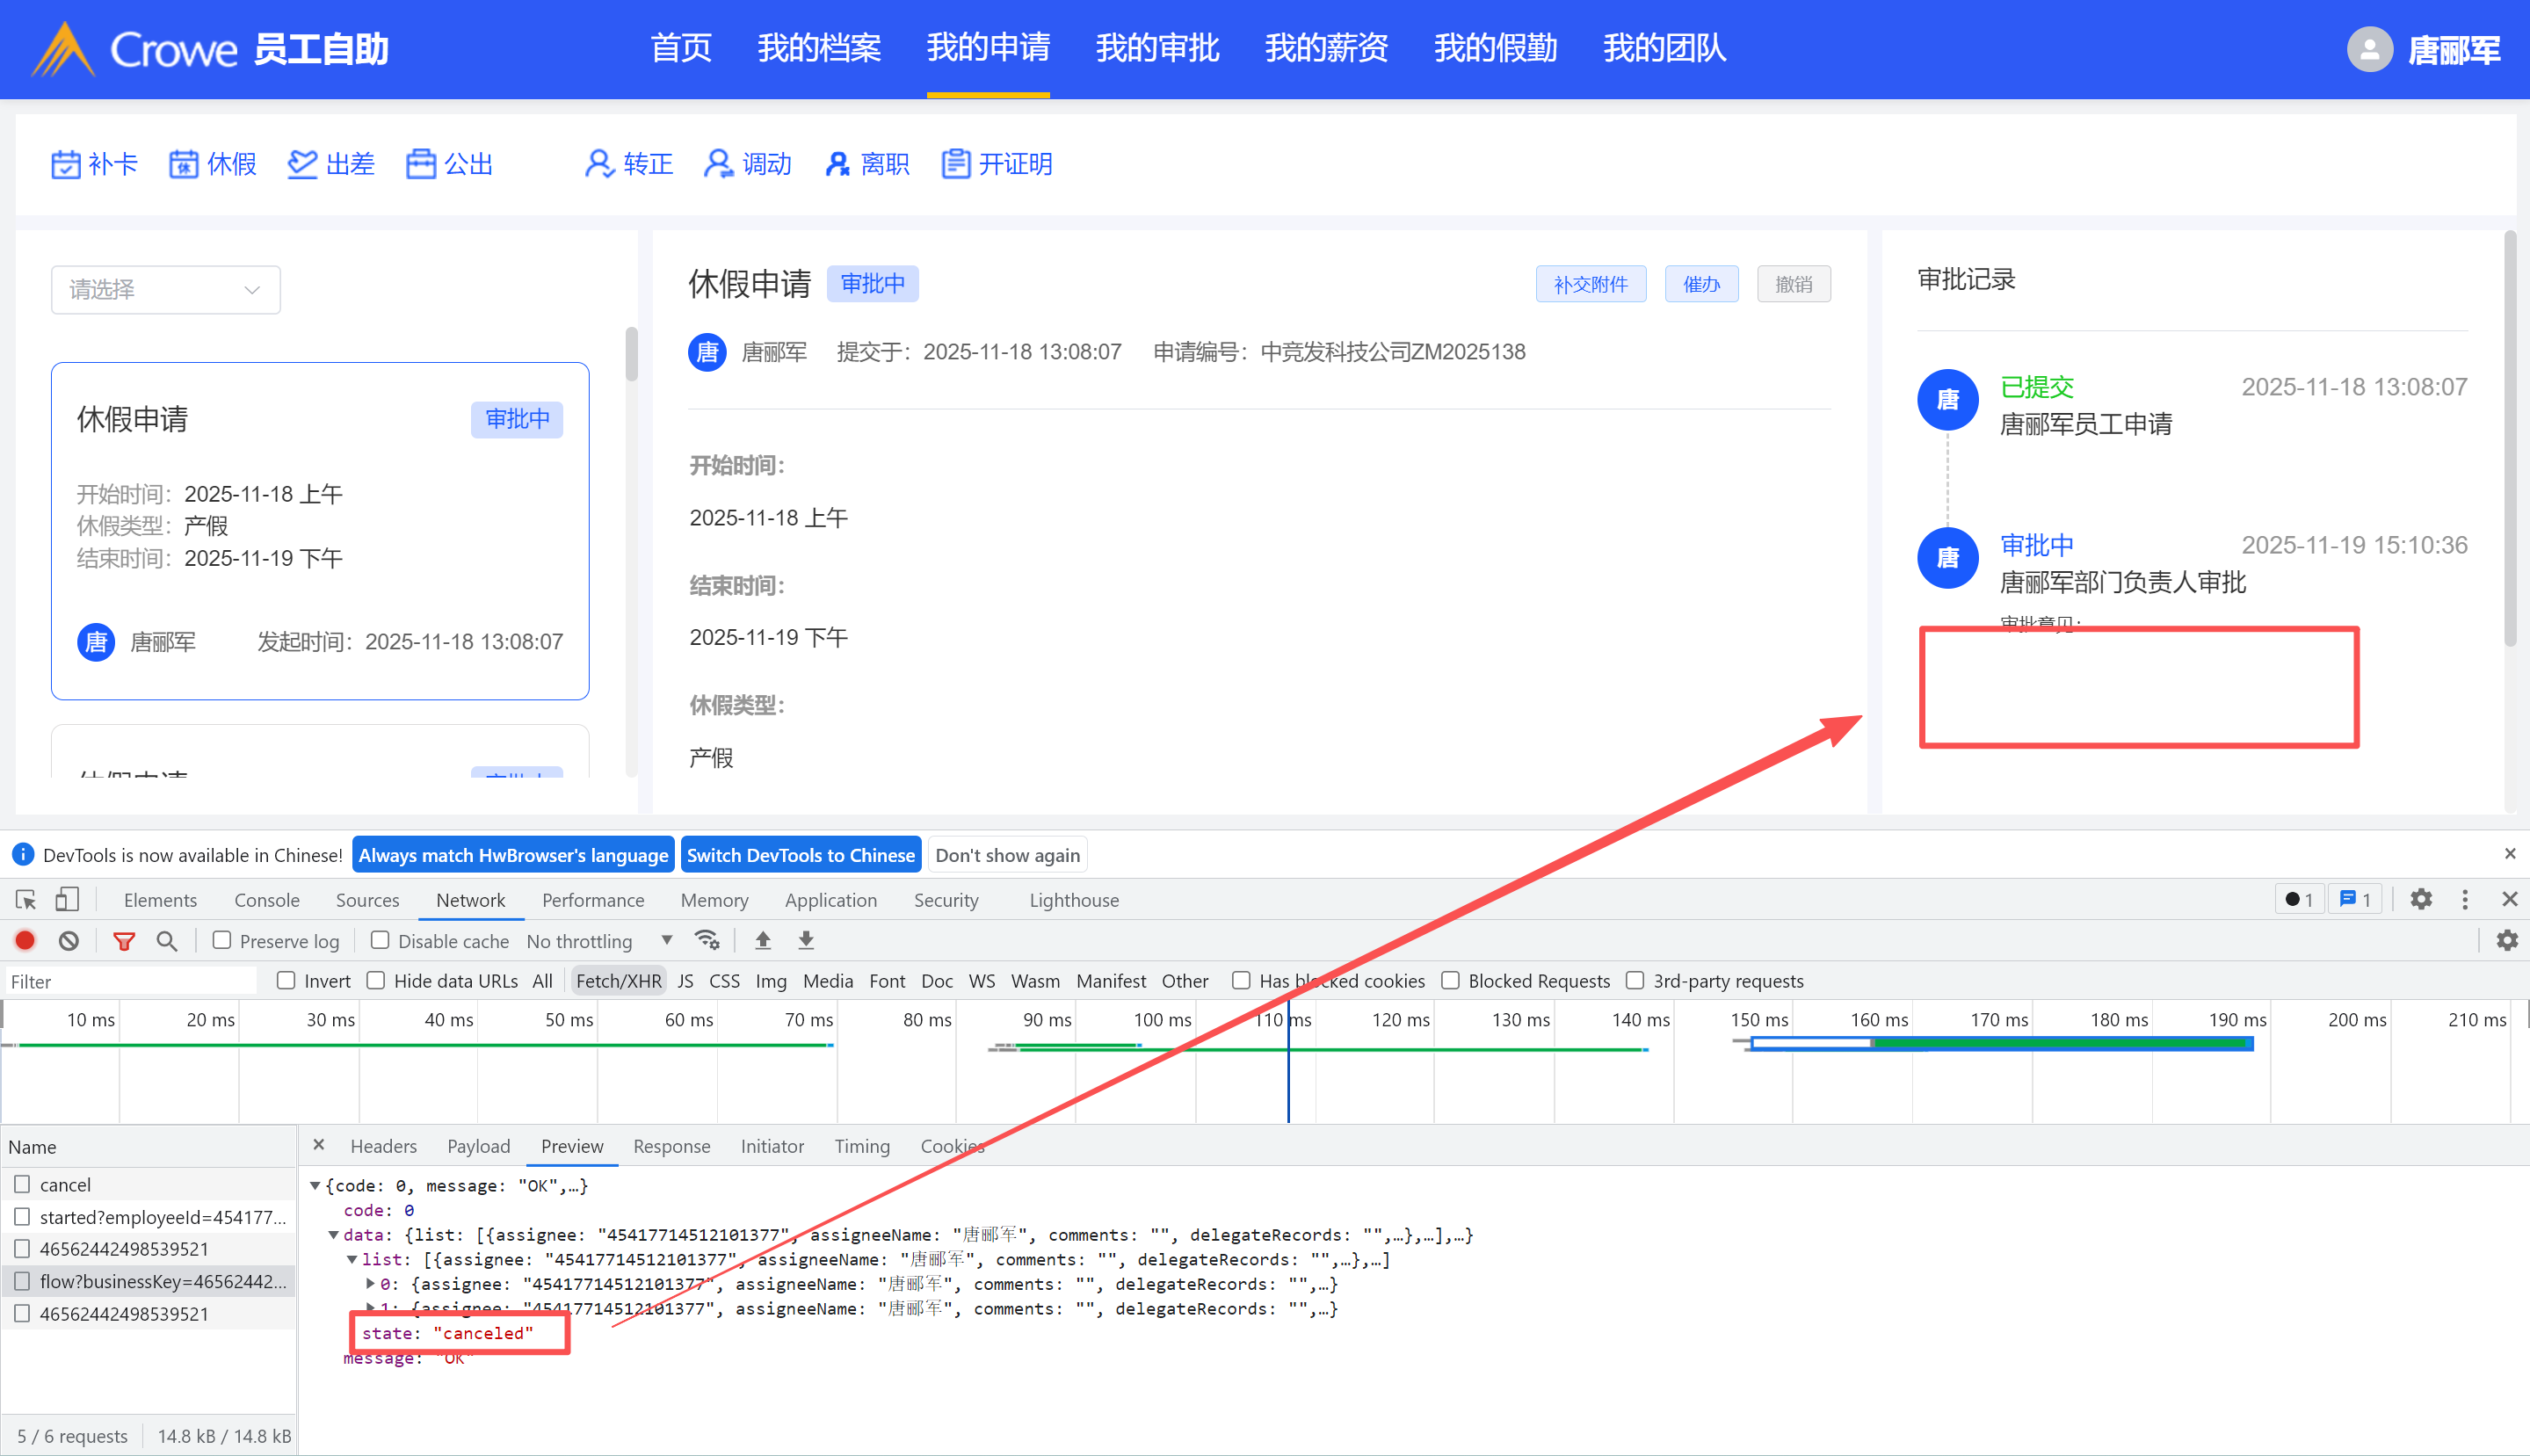The height and width of the screenshot is (1456, 2530).
Task: Collapse the data object in preview
Action: [334, 1235]
